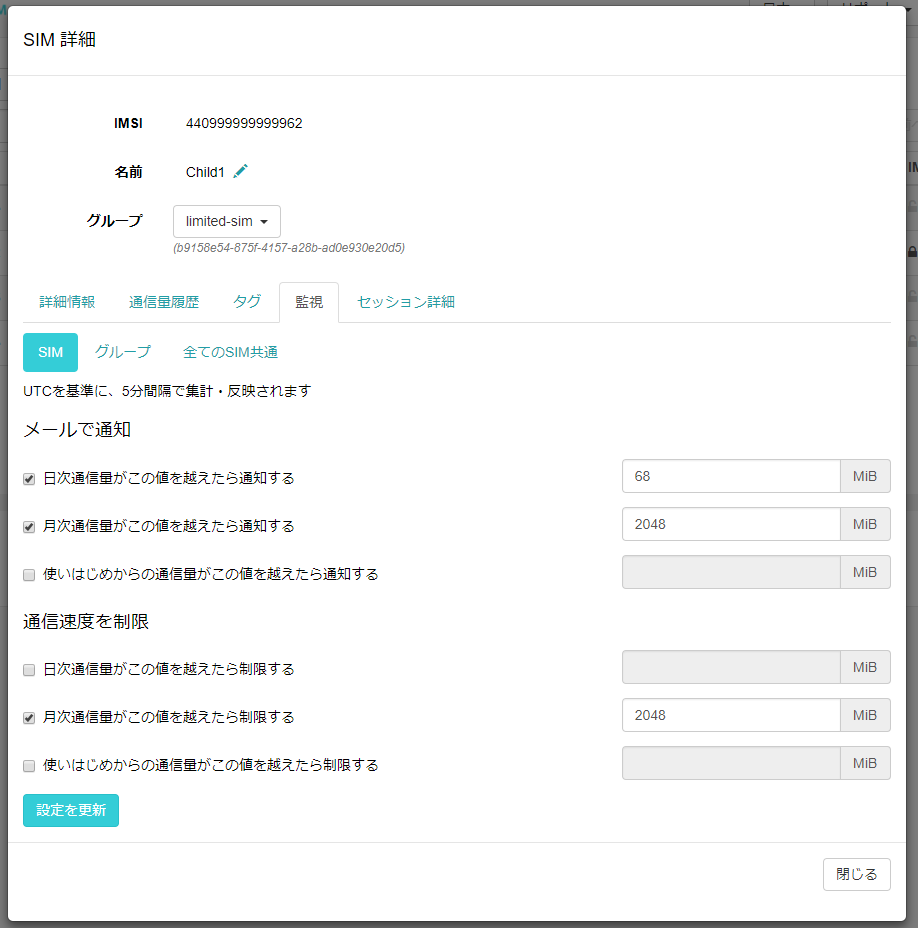918x928 pixels.
Task: Click the 閉じる button
Action: tap(856, 874)
